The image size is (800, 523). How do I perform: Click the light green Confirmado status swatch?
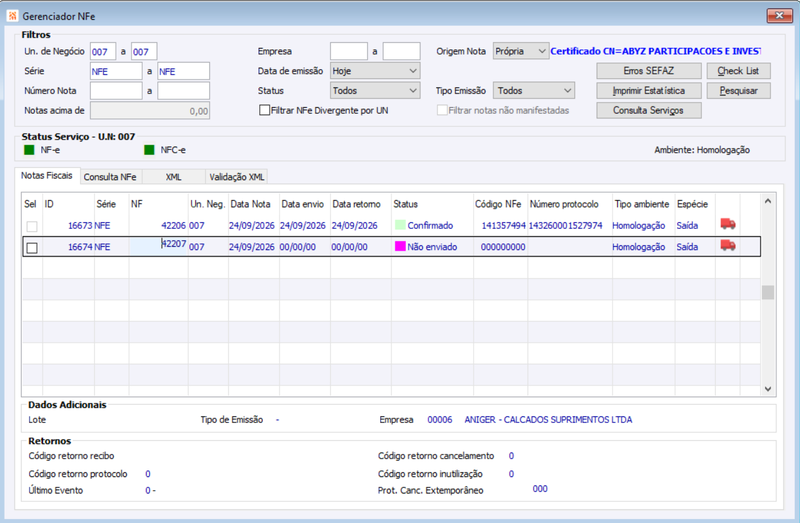click(400, 225)
